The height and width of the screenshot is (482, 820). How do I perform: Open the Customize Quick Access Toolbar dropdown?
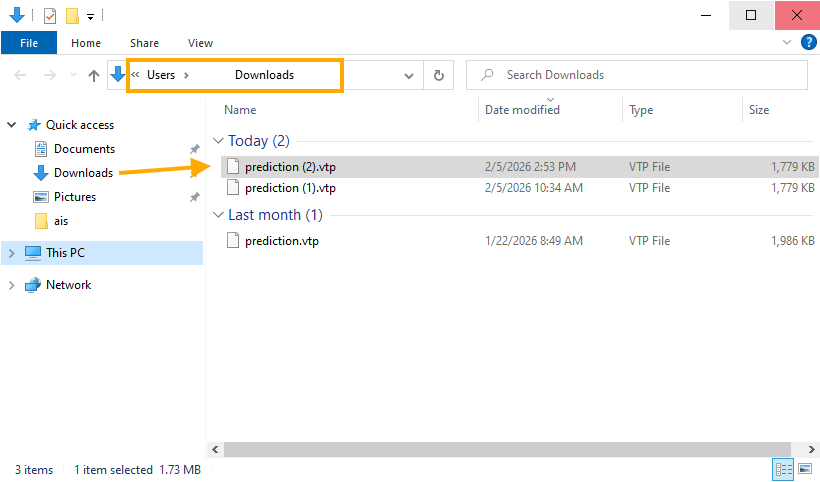click(91, 16)
